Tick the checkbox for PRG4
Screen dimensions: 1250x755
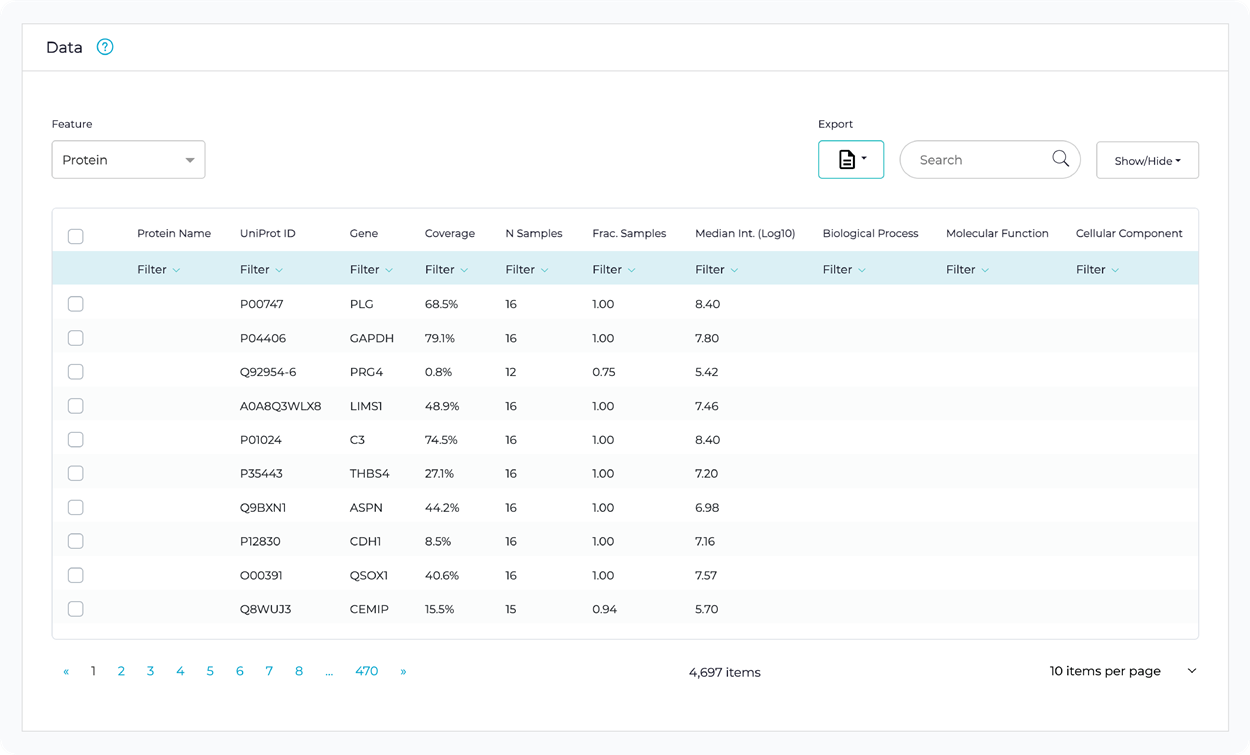pyautogui.click(x=76, y=372)
